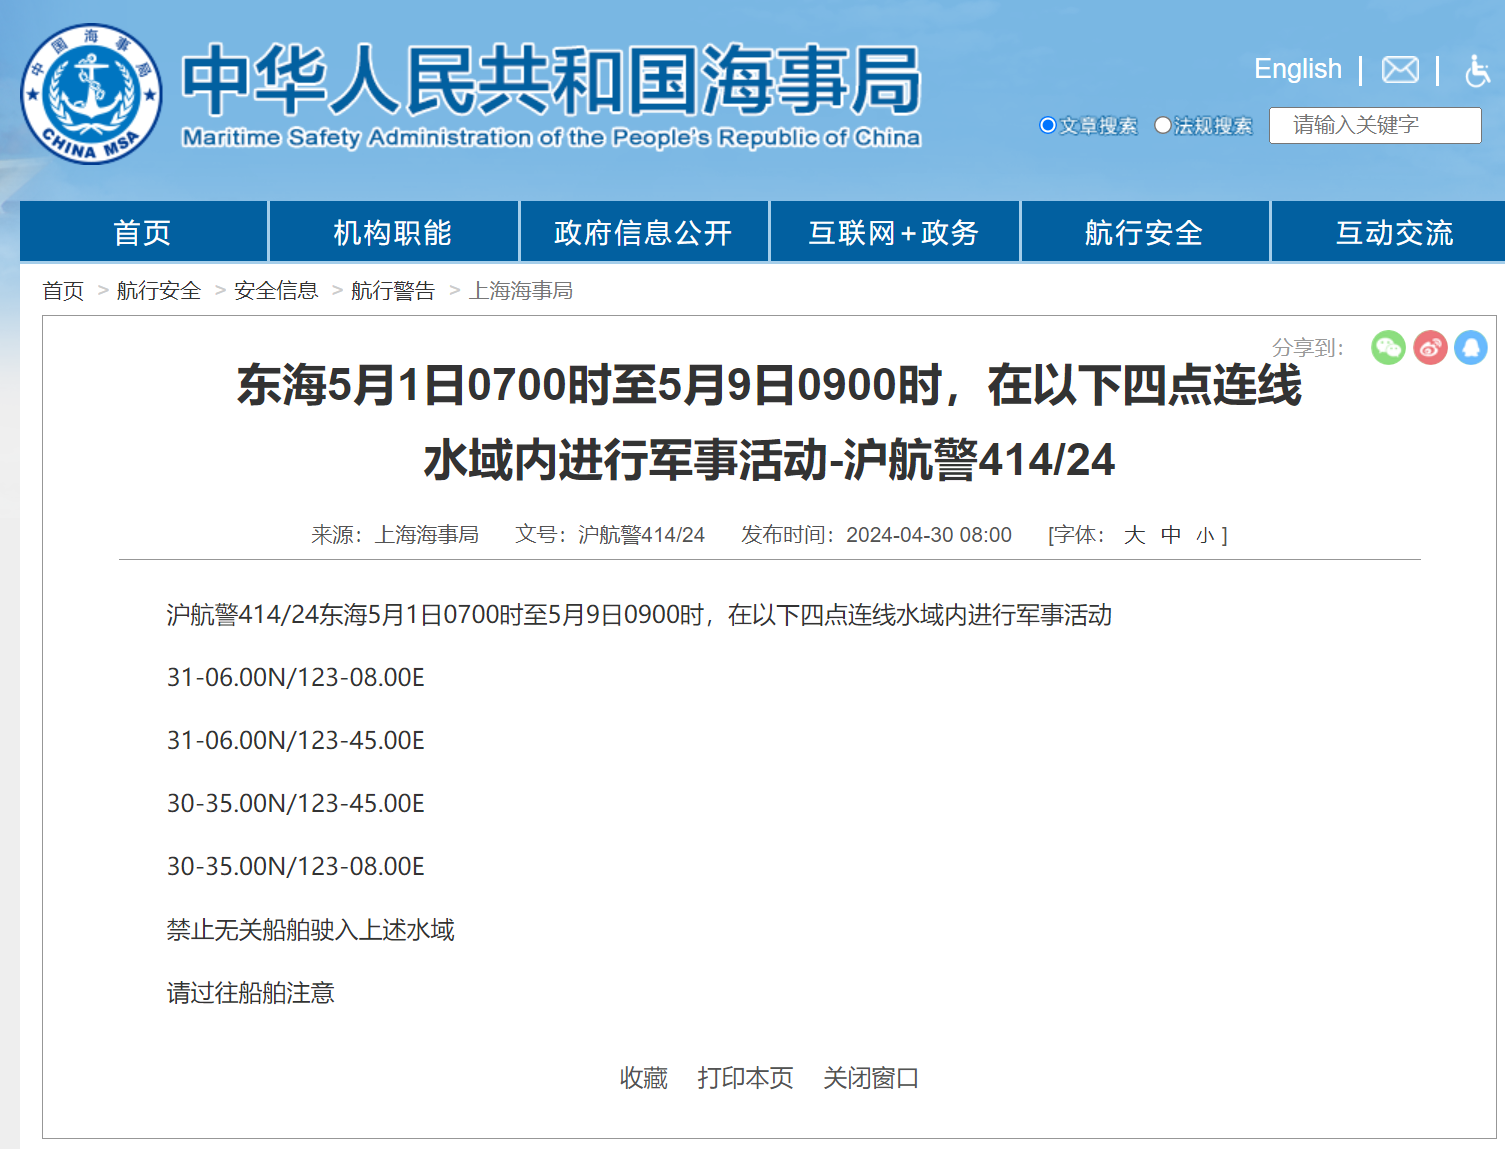The height and width of the screenshot is (1149, 1505).
Task: Focus the 请输入关键字 search field
Action: 1375,125
